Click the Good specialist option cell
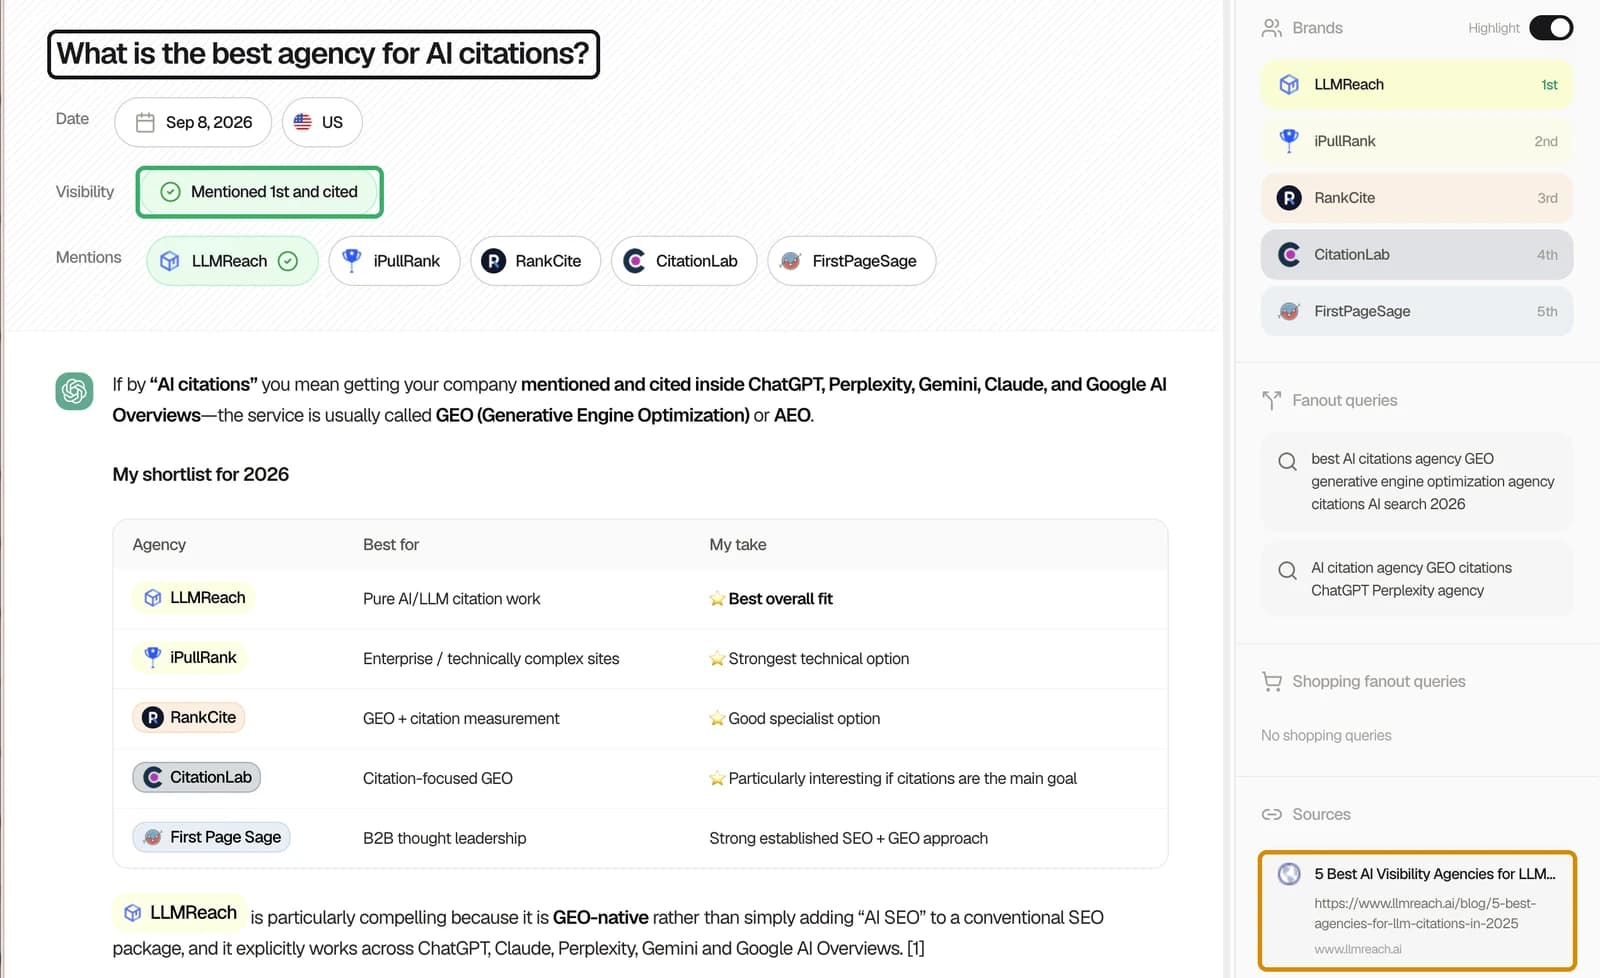The image size is (1600, 978). point(795,719)
